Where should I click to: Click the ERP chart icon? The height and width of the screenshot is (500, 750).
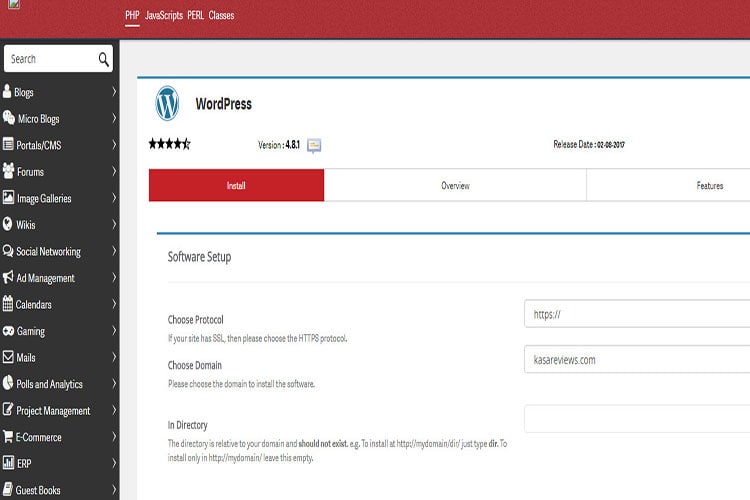click(8, 462)
